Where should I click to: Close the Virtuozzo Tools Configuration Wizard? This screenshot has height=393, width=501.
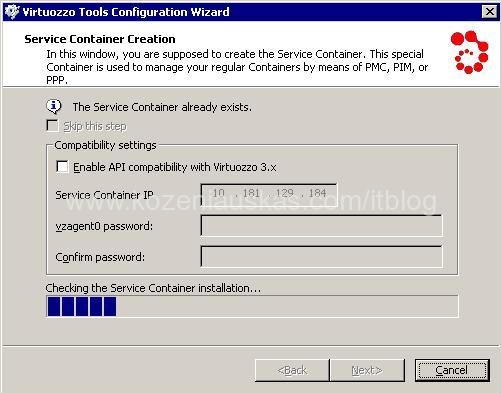[x=489, y=12]
